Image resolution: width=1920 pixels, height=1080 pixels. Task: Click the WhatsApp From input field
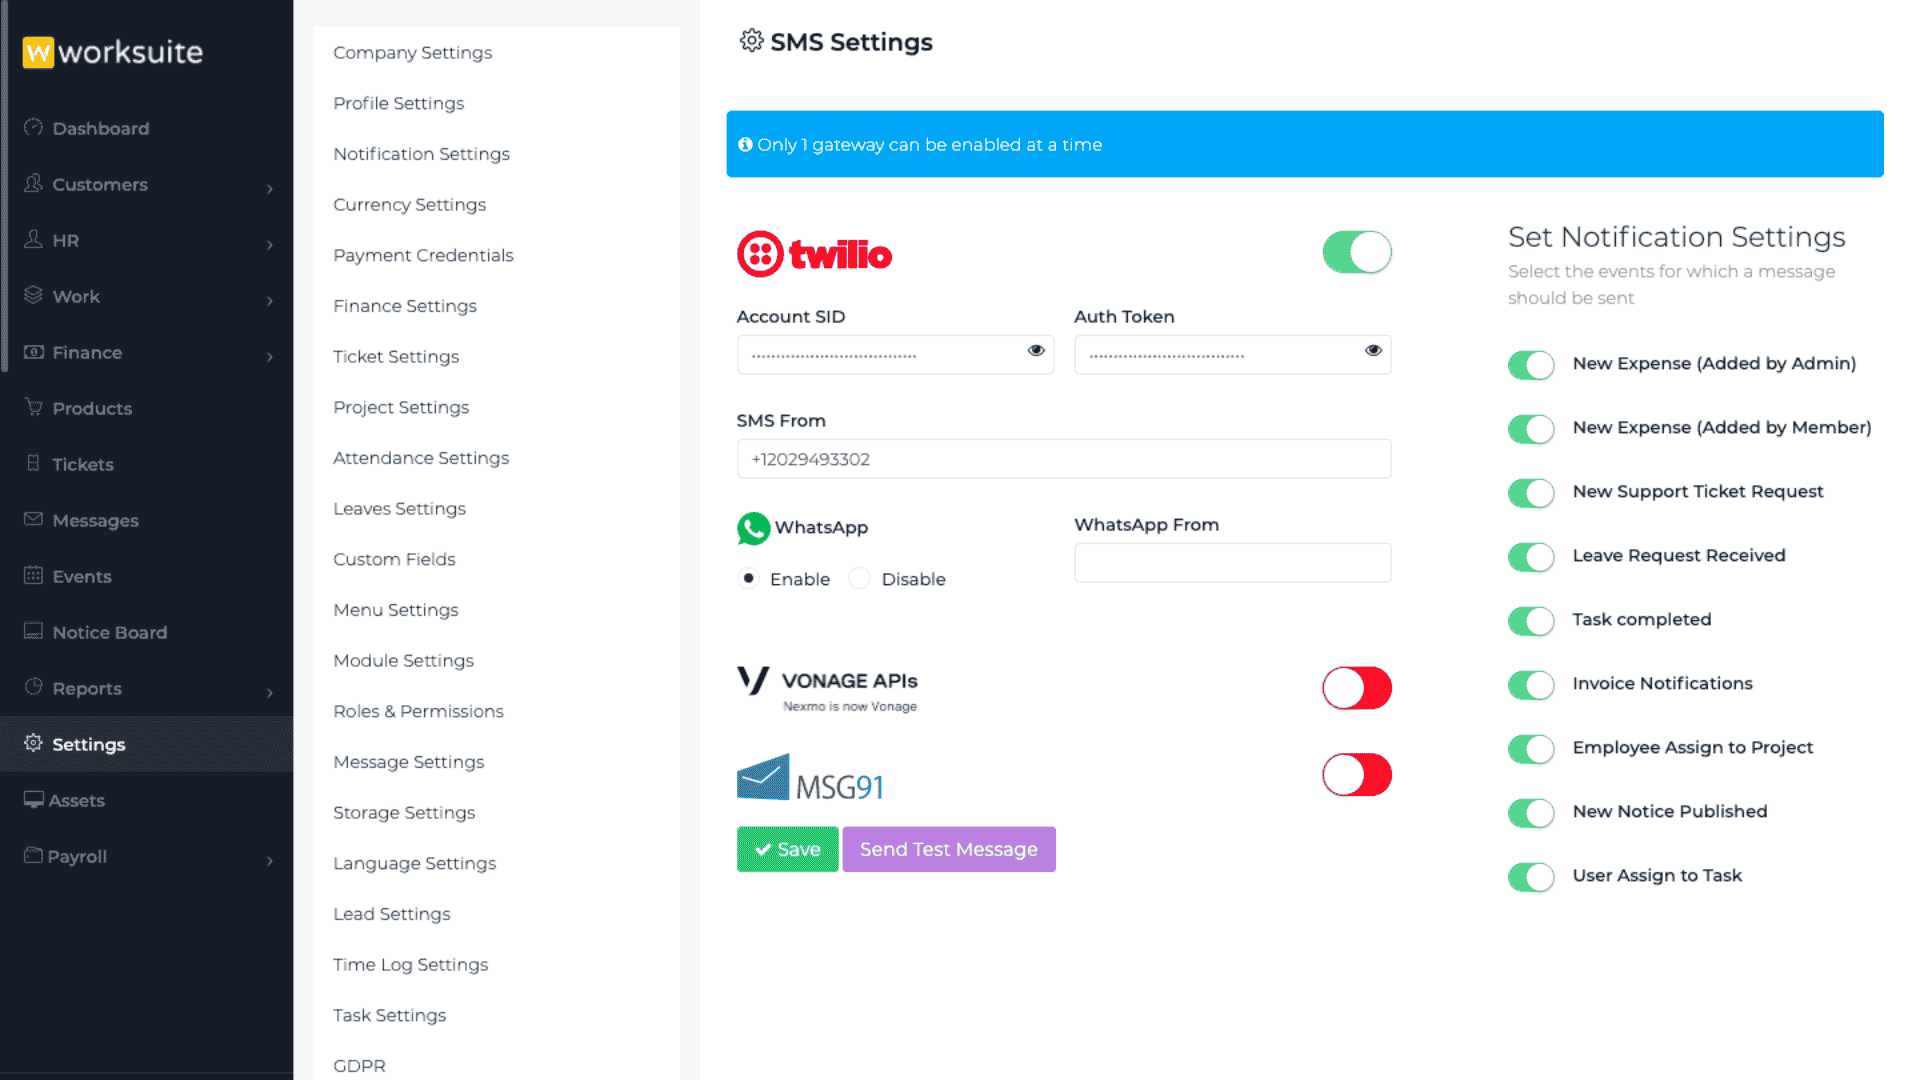1232,563
